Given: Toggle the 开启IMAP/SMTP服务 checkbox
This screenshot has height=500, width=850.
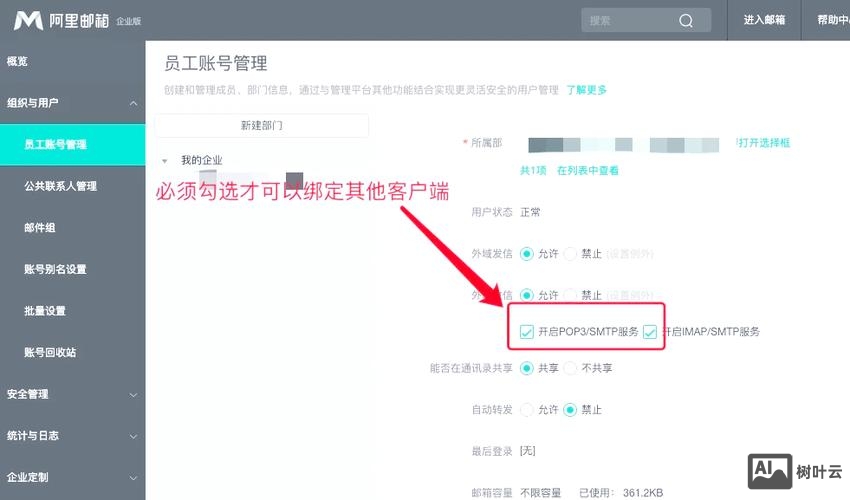Looking at the screenshot, I should pyautogui.click(x=650, y=331).
